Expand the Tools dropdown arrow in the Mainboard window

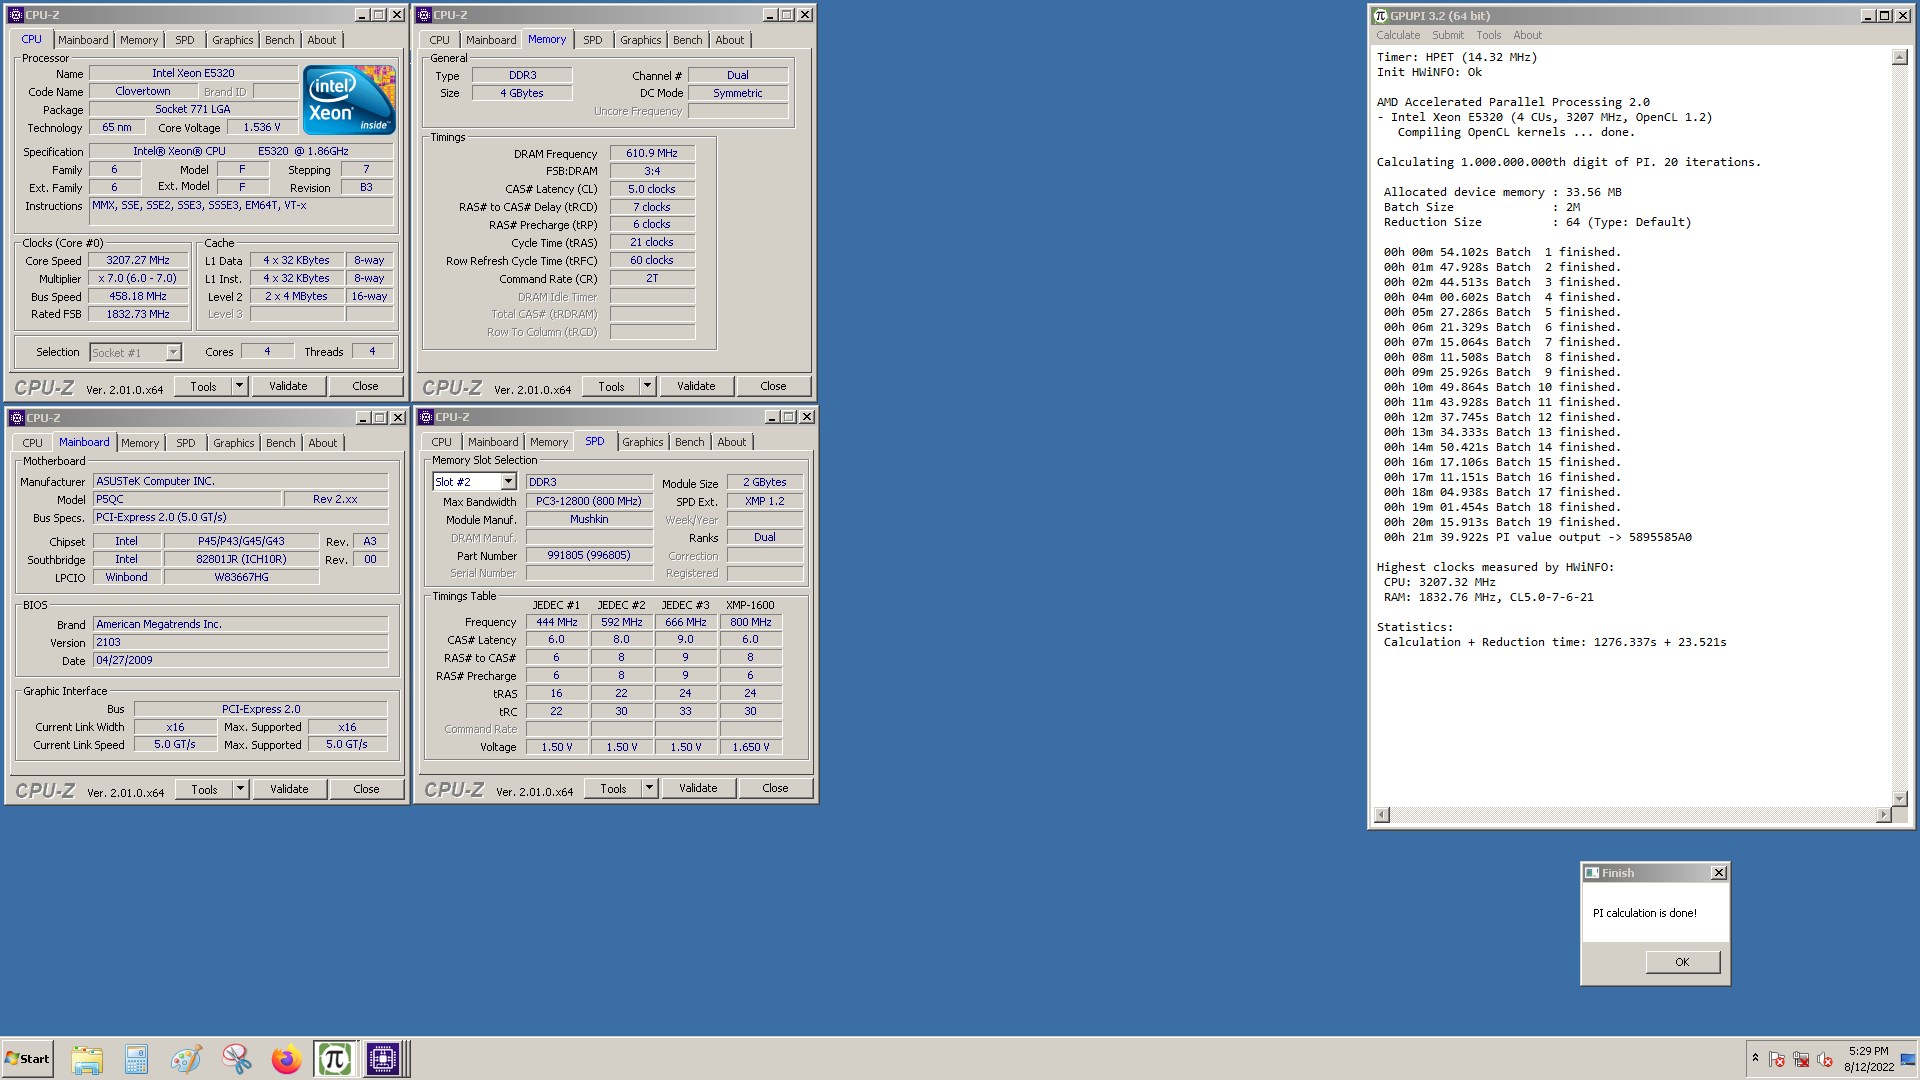tap(240, 789)
